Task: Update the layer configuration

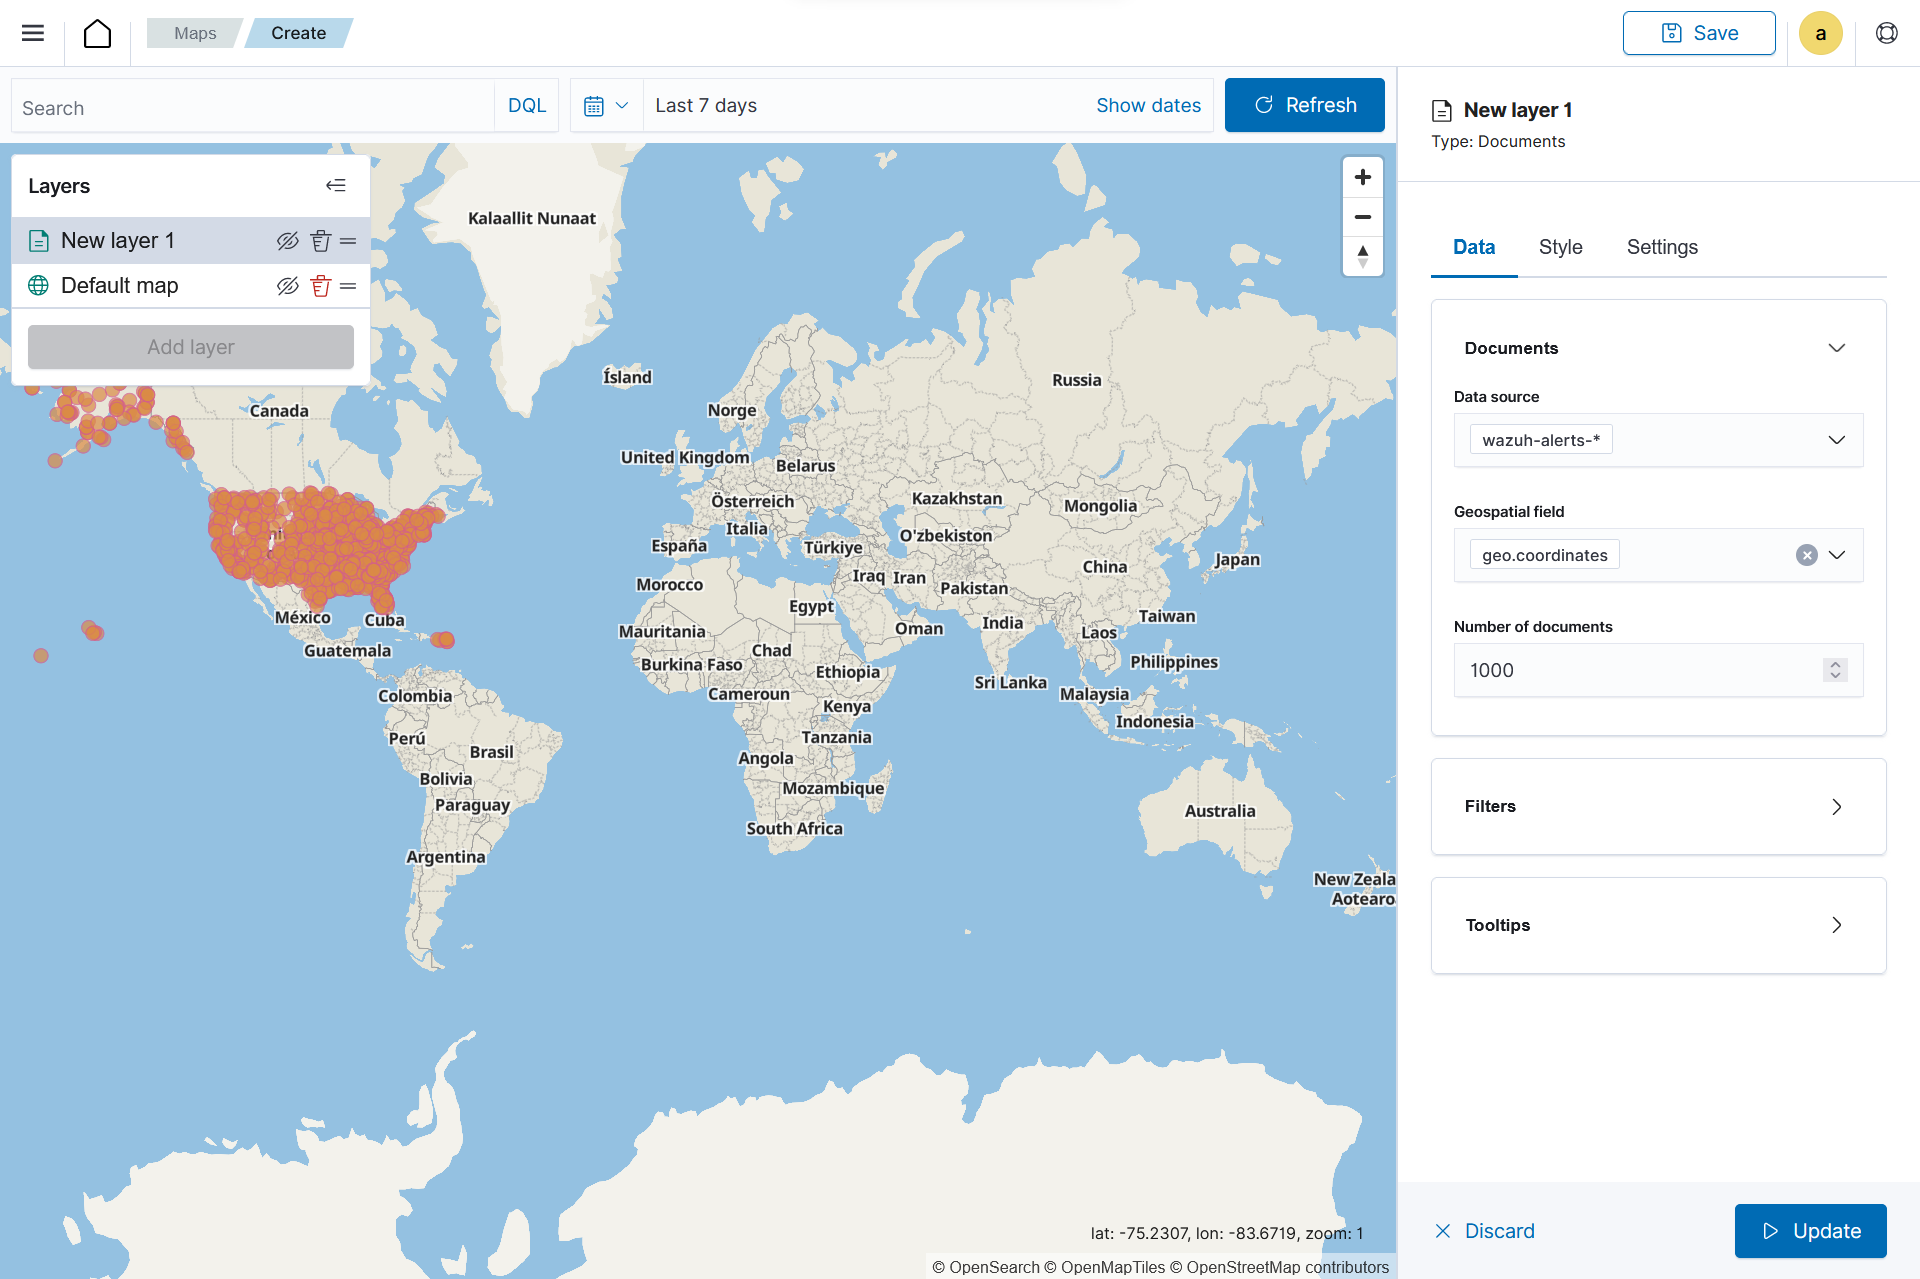Action: coord(1810,1231)
